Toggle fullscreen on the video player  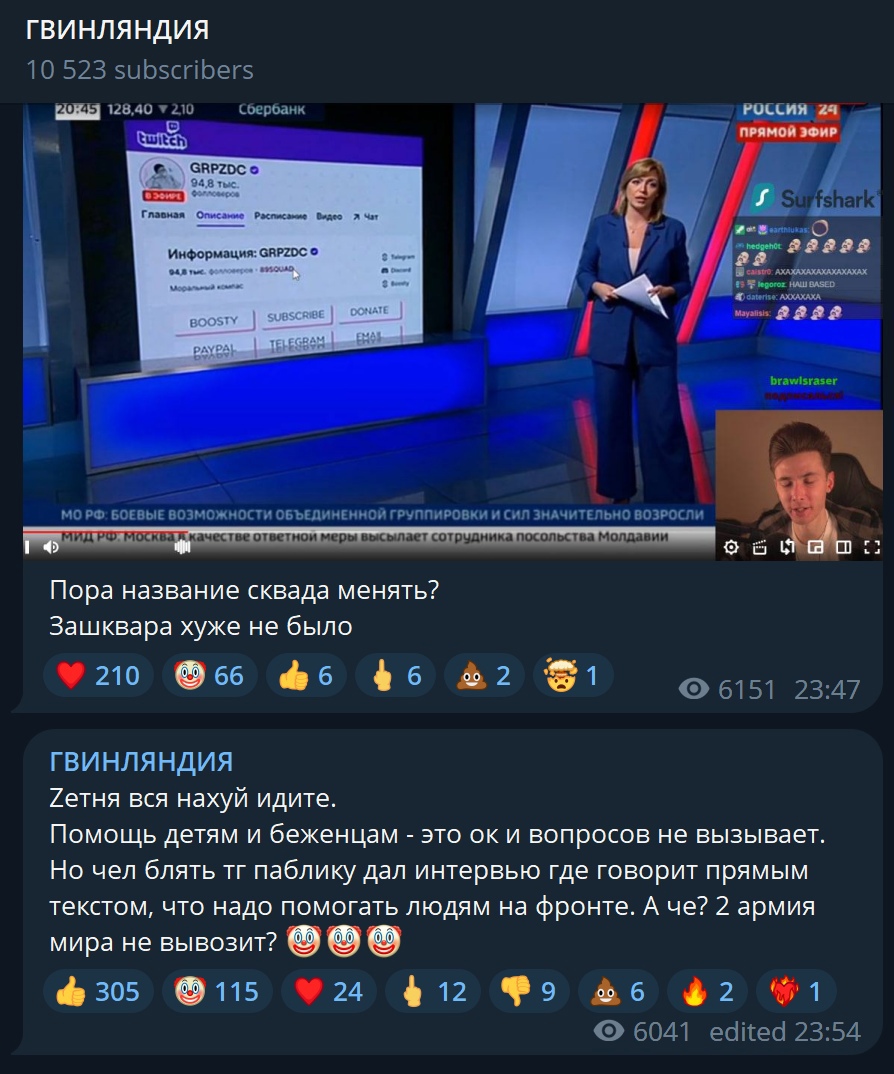pos(871,547)
